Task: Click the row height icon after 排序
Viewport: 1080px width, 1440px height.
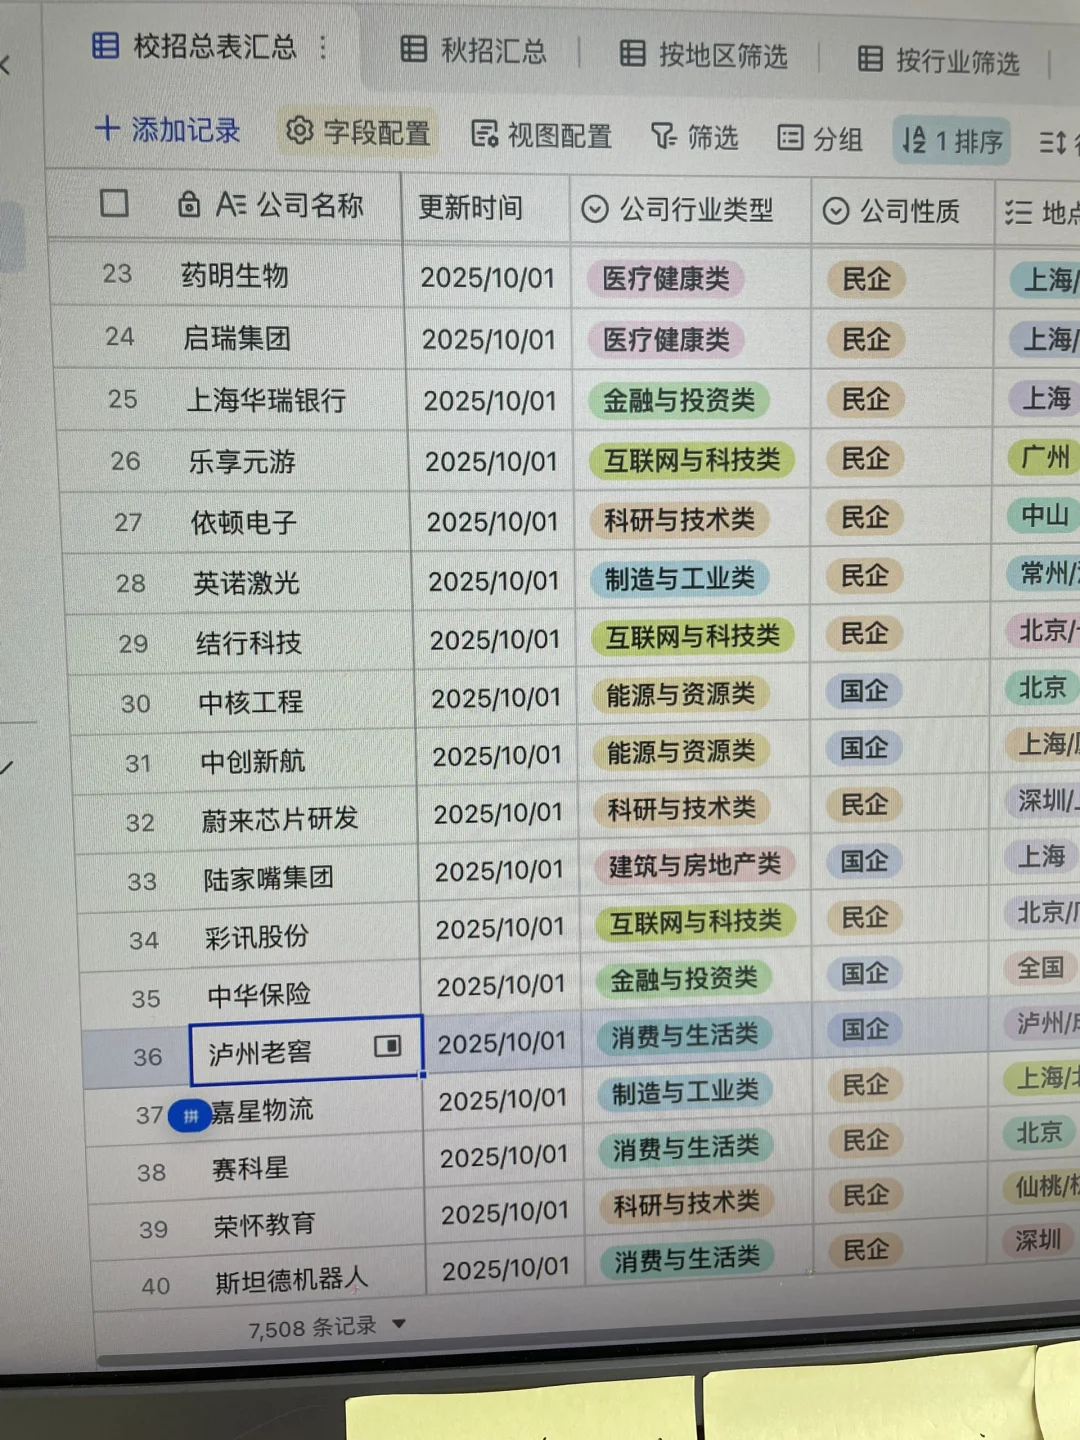Action: [1052, 143]
